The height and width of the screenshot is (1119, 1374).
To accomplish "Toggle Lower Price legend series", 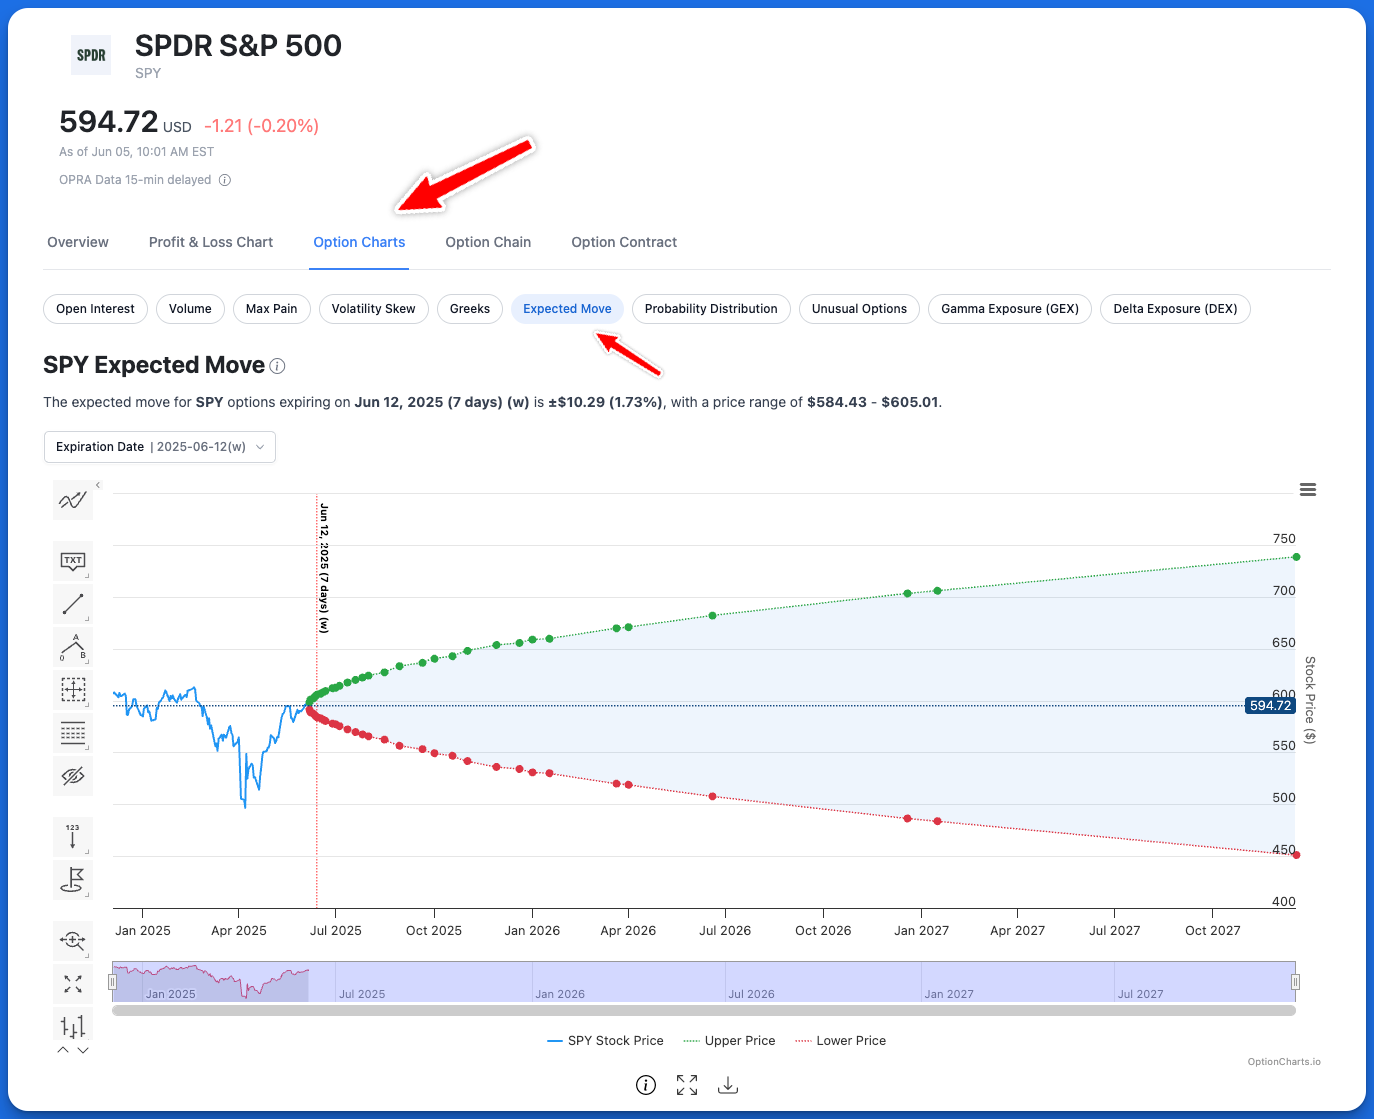I will 841,1041.
